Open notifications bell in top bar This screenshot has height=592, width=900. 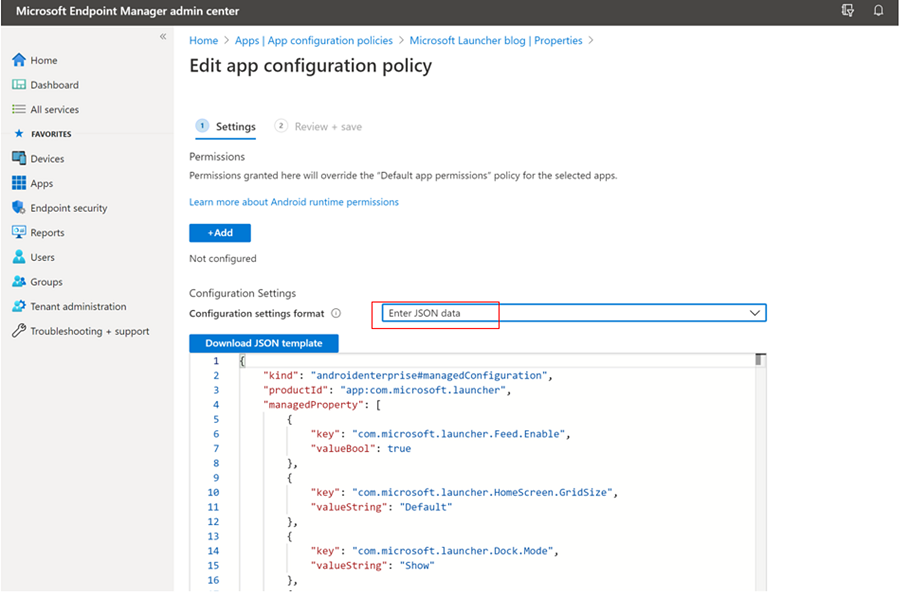[878, 10]
